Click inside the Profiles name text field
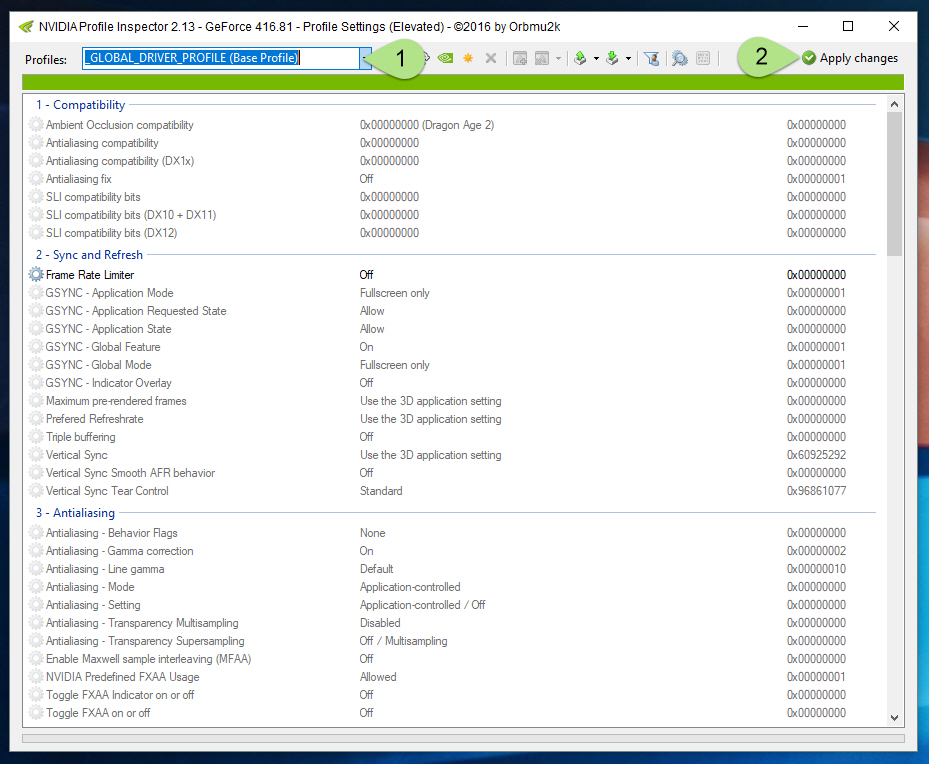 point(218,58)
